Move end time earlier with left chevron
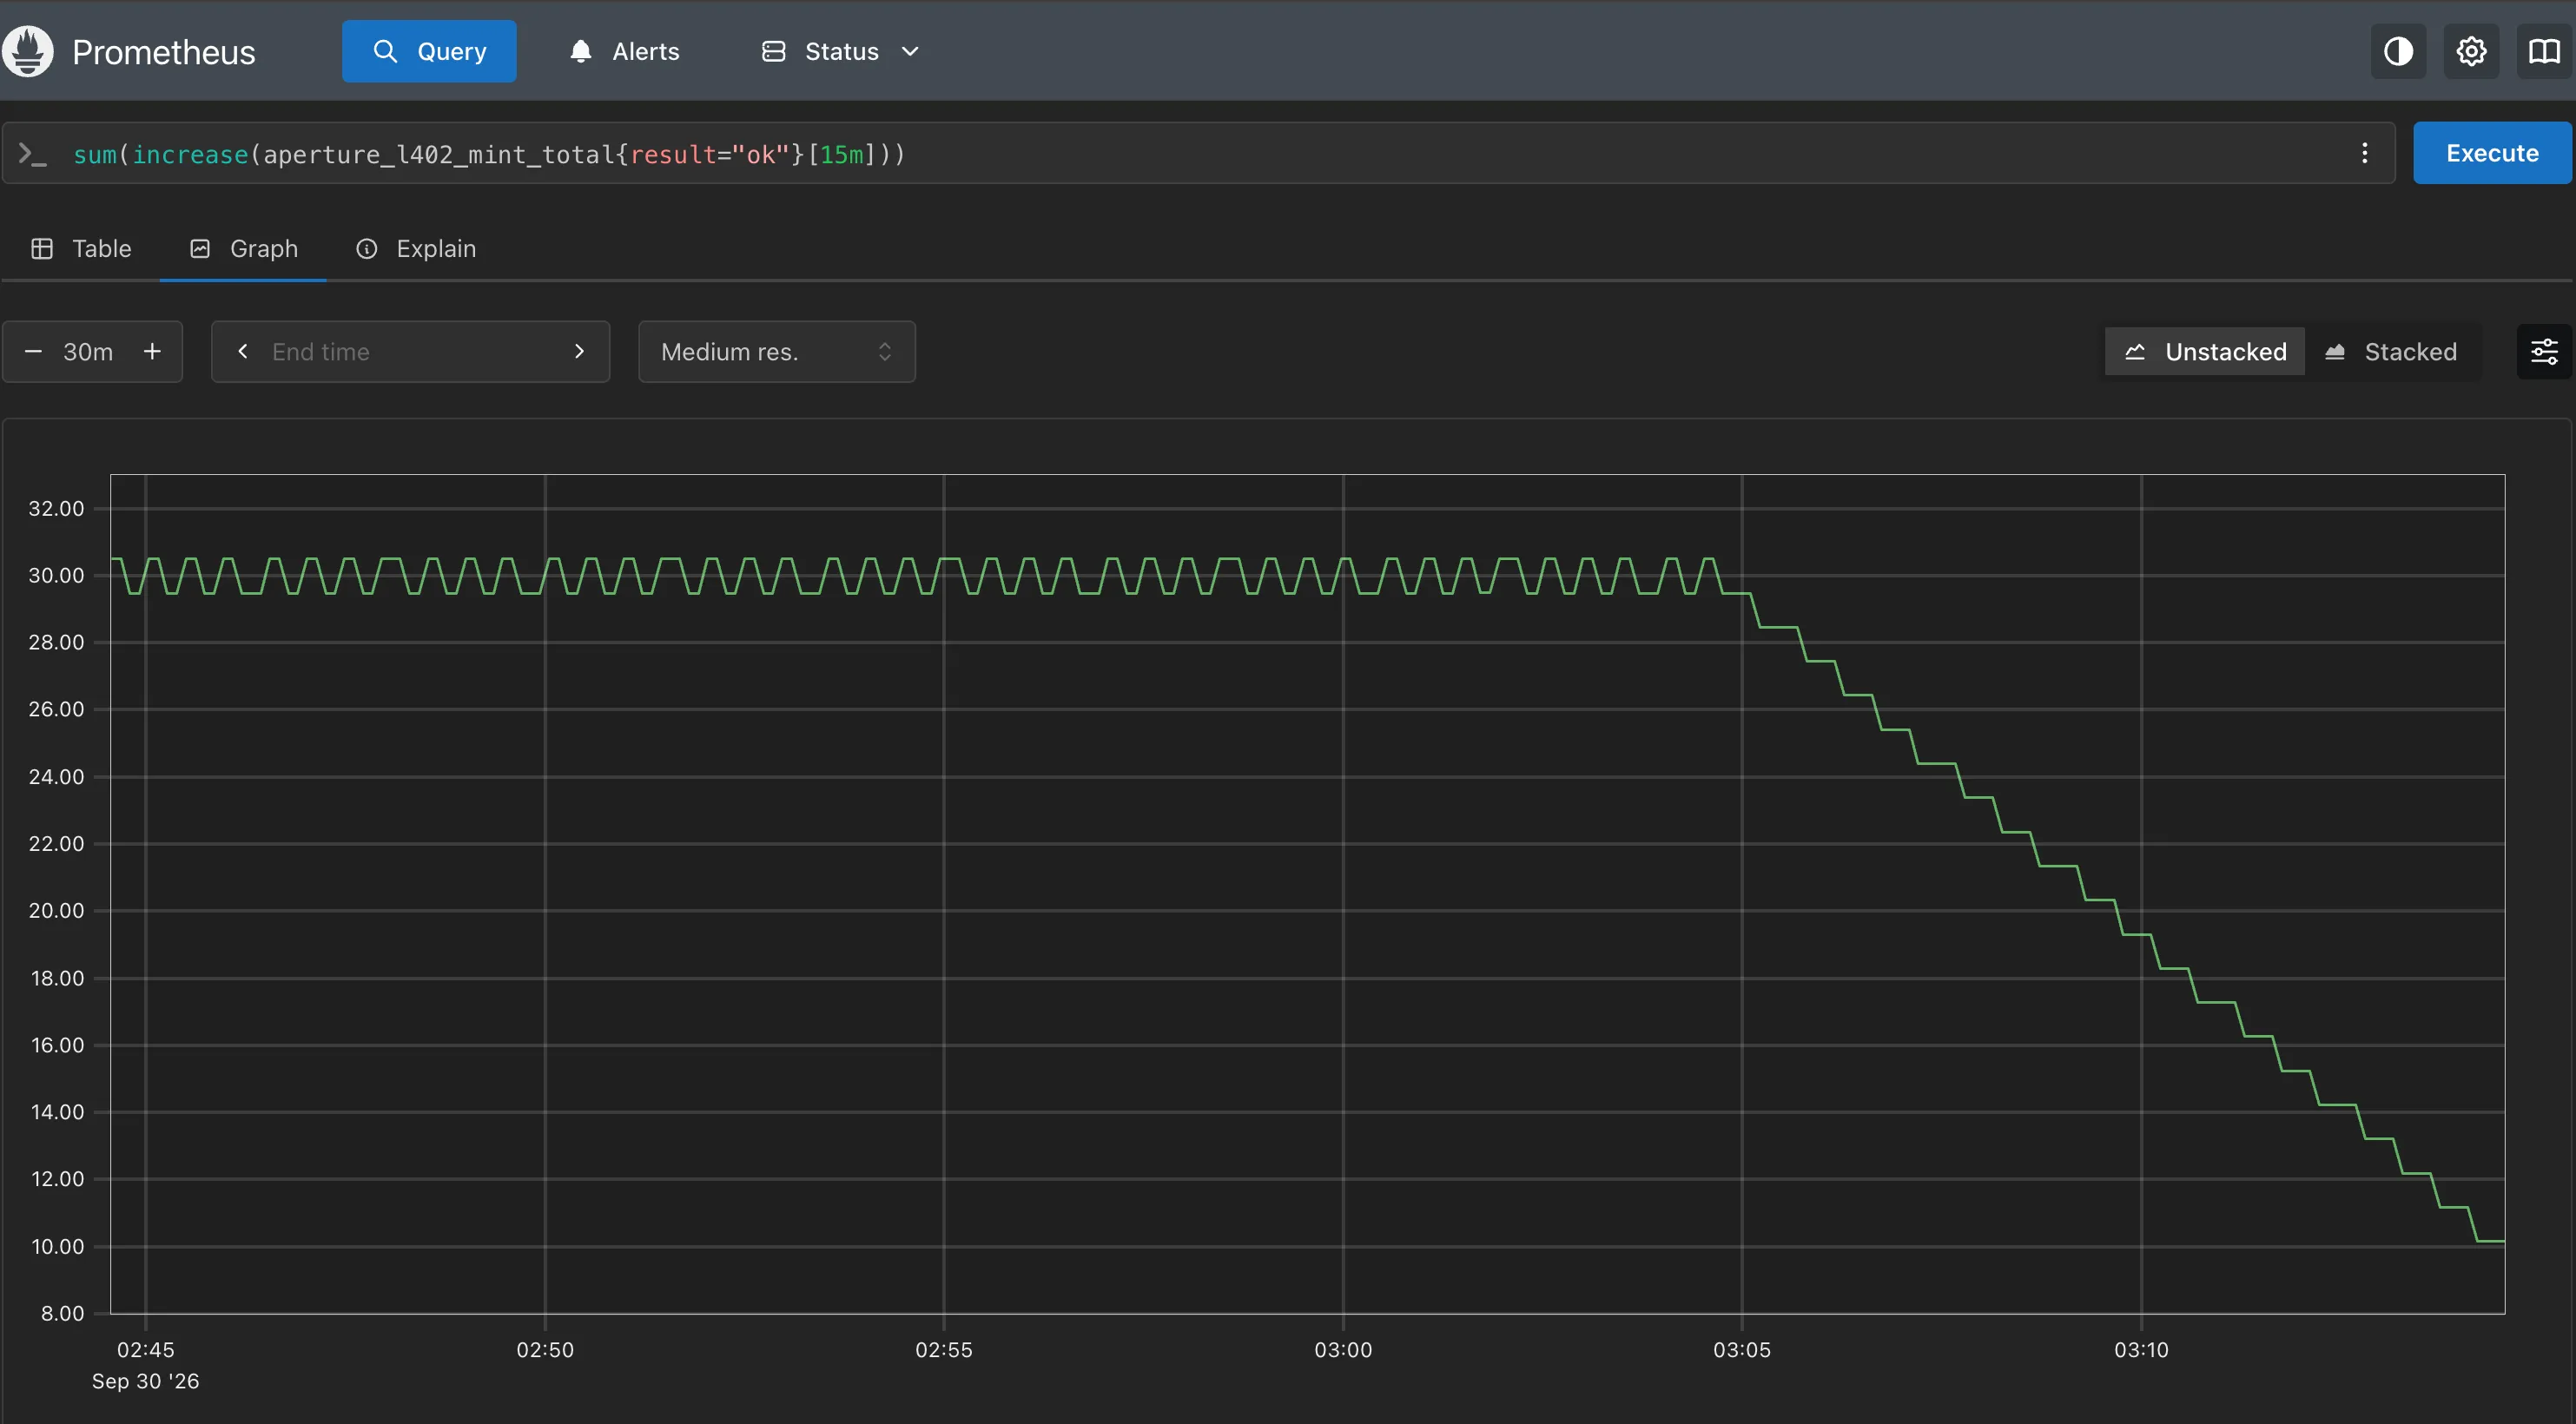Image resolution: width=2576 pixels, height=1424 pixels. pos(243,351)
